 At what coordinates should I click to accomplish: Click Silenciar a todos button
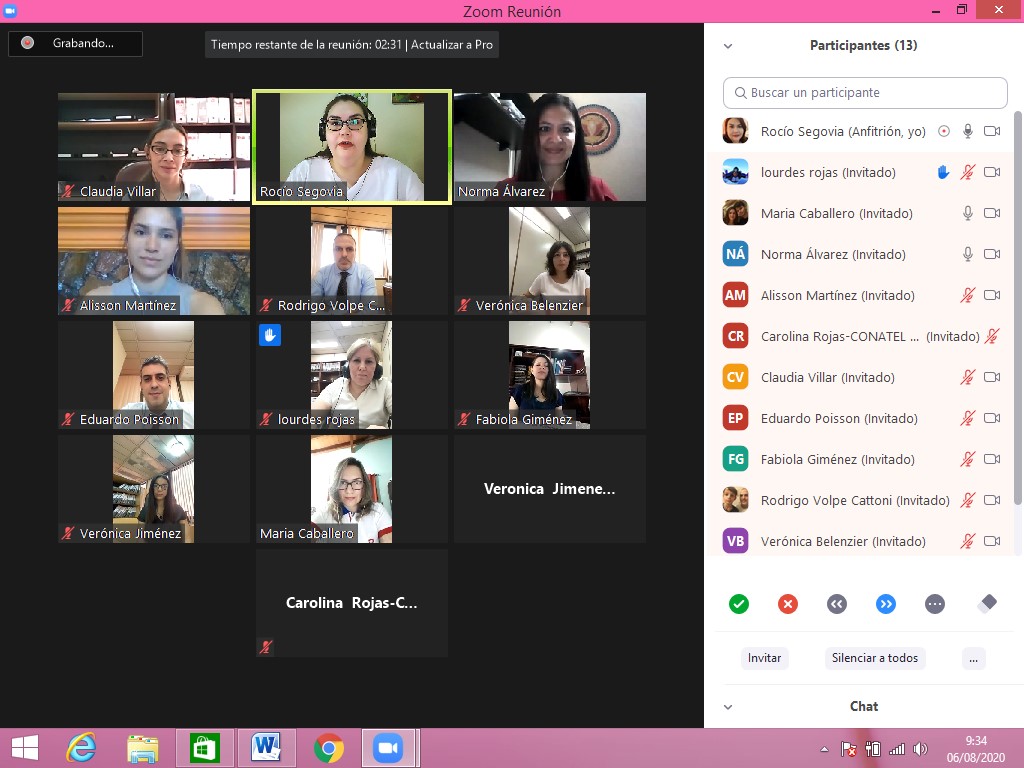874,658
